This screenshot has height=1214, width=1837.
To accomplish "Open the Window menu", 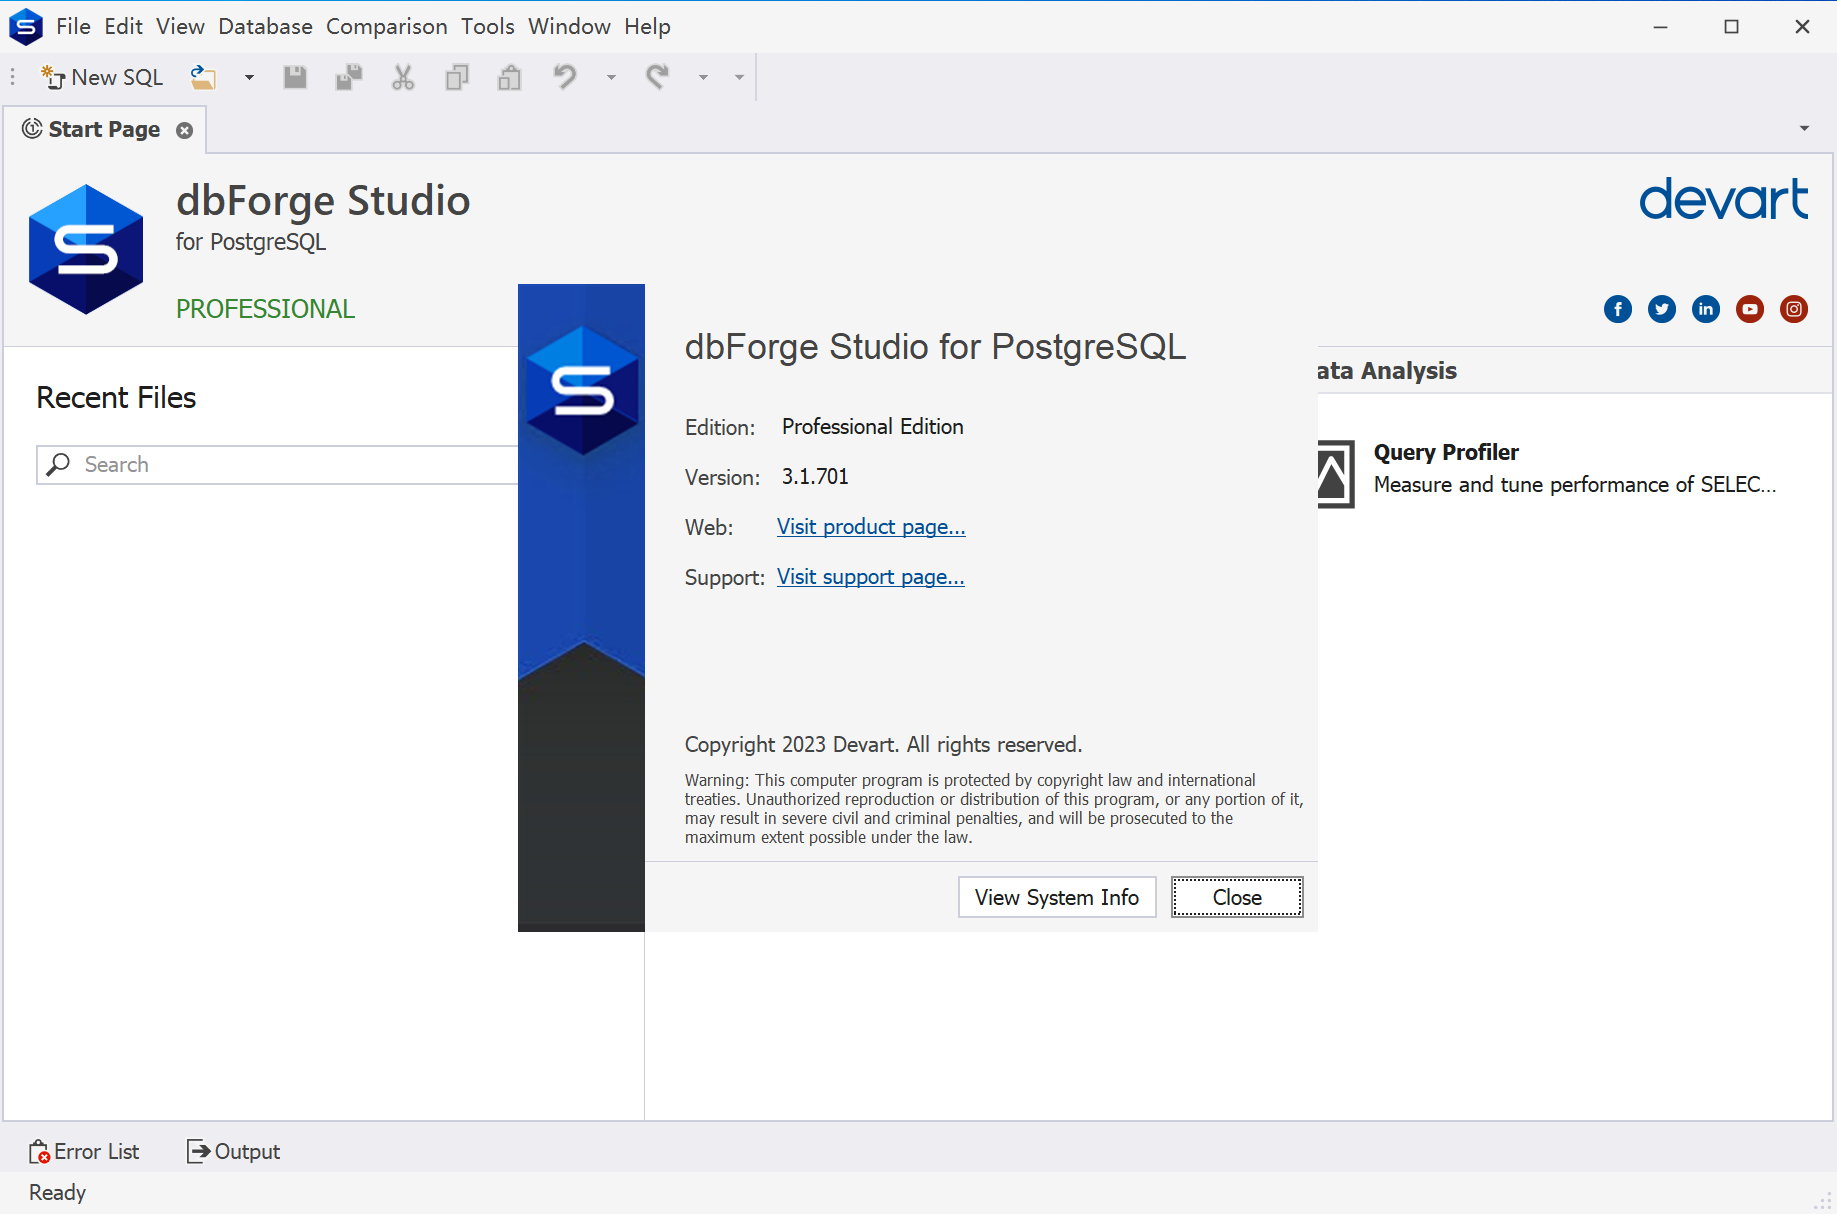I will click(x=569, y=27).
